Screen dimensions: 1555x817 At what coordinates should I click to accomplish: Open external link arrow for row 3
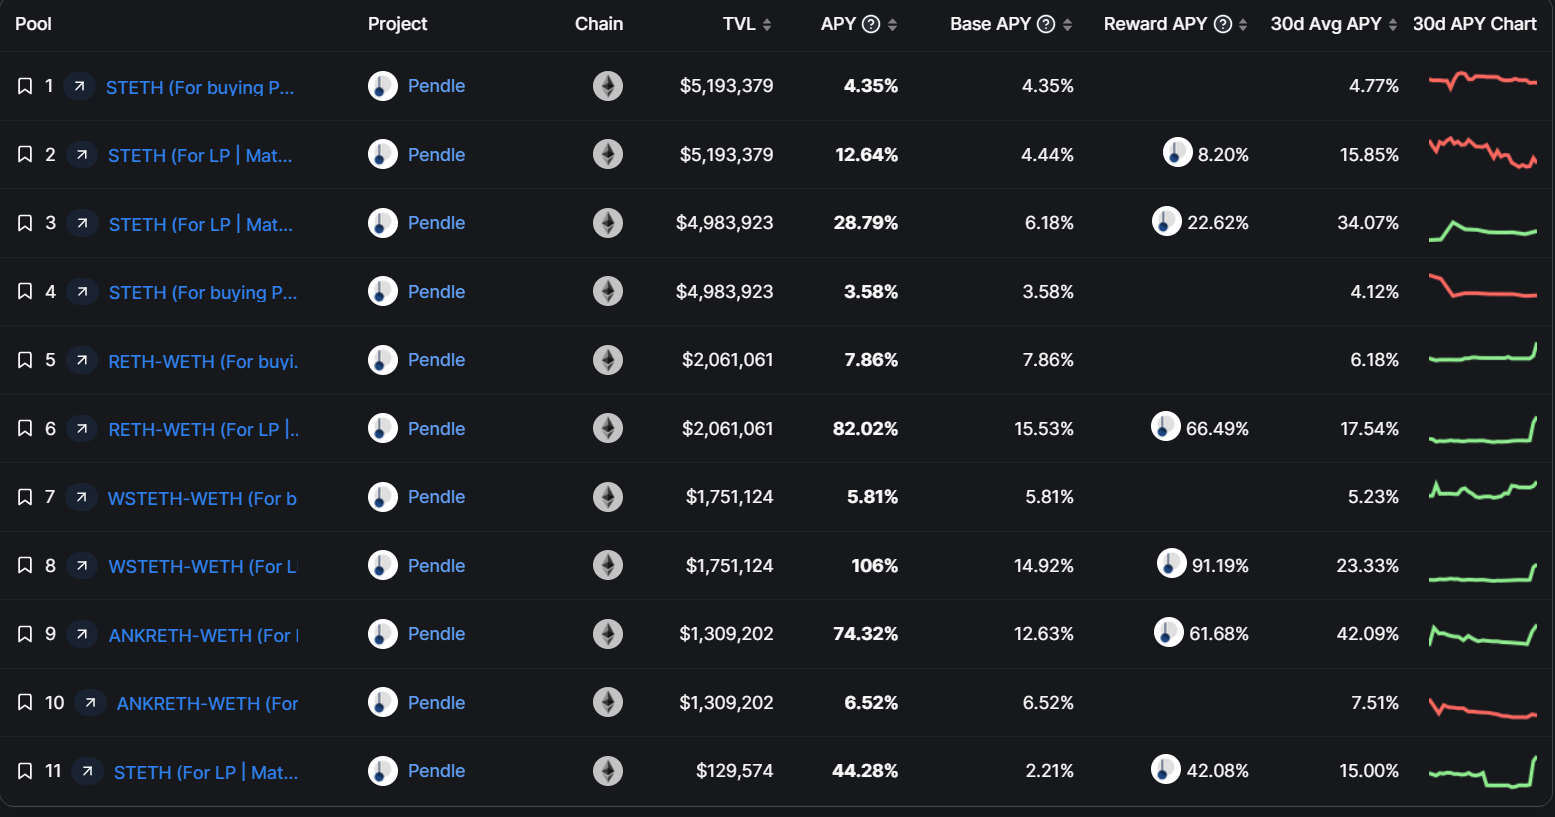(82, 223)
